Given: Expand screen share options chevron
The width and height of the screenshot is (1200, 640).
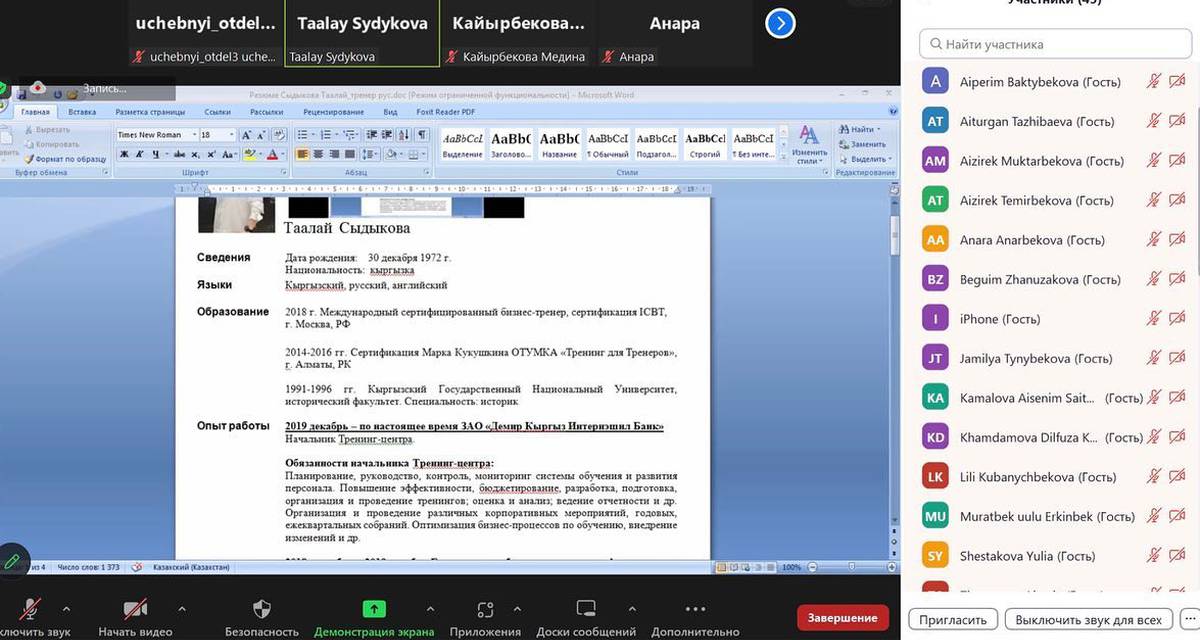Looking at the screenshot, I should 430,608.
